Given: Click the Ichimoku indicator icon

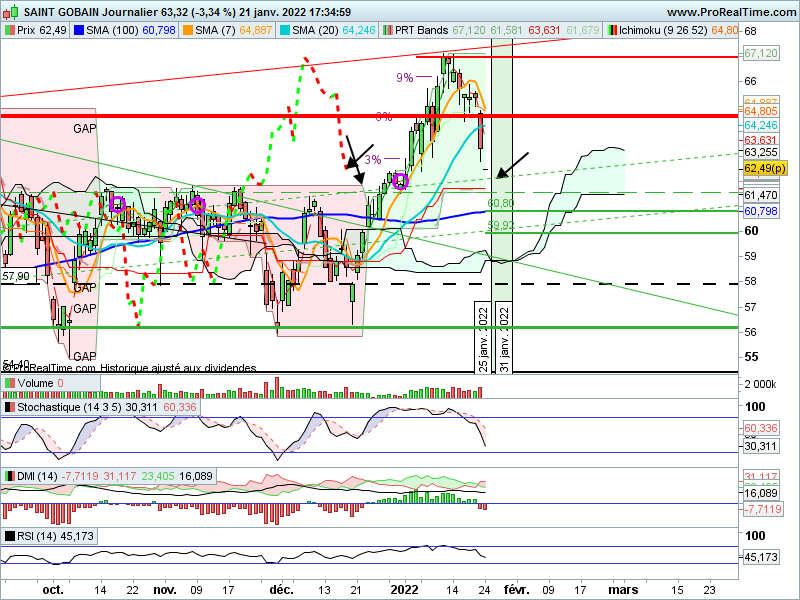Looking at the screenshot, I should 612,31.
